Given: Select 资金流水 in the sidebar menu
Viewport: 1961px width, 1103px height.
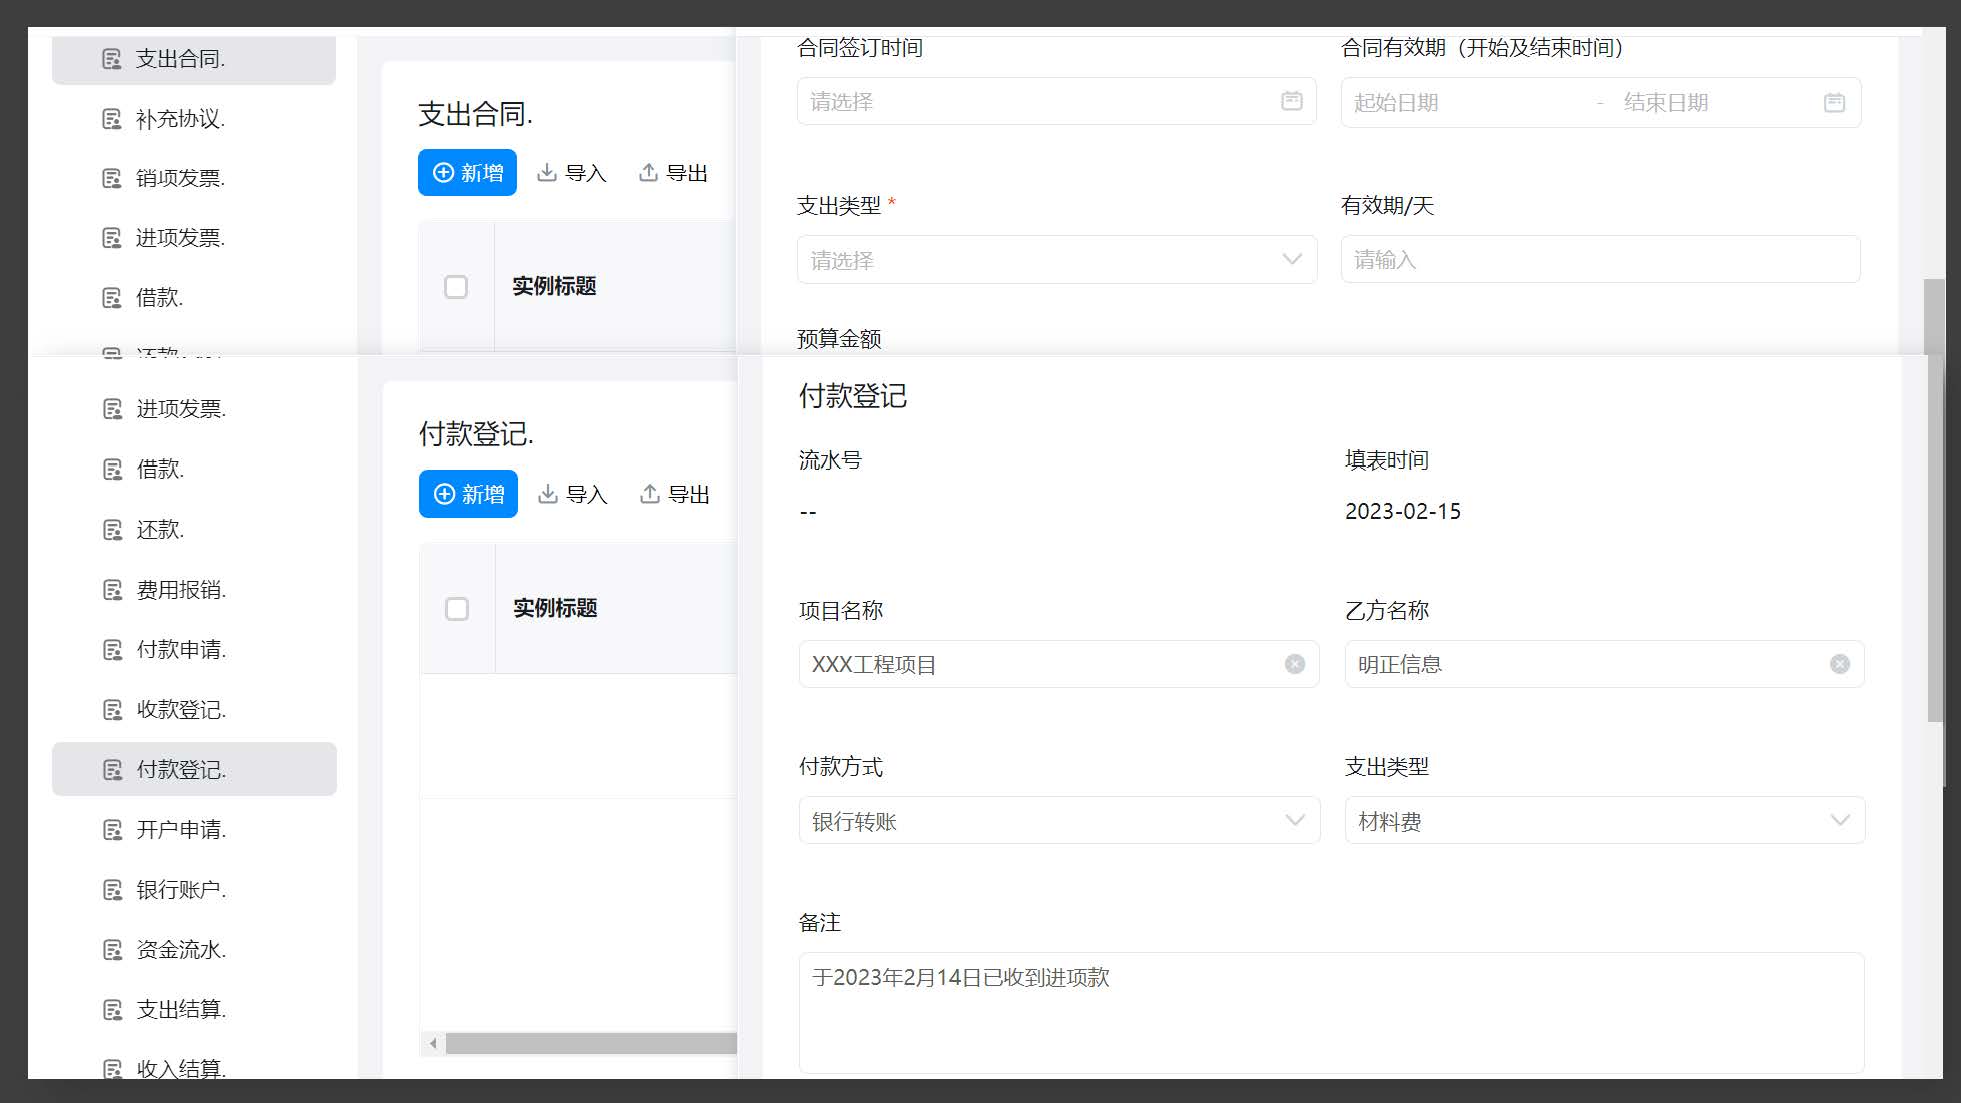Looking at the screenshot, I should (181, 949).
